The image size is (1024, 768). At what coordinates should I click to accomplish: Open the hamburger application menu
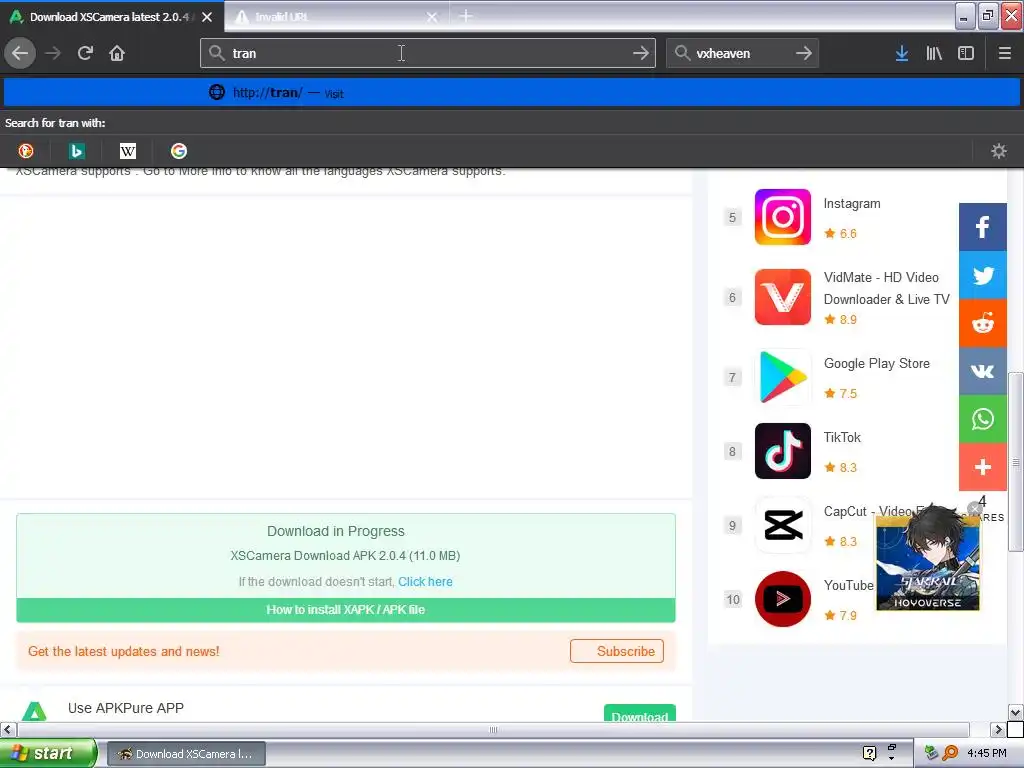click(1004, 54)
